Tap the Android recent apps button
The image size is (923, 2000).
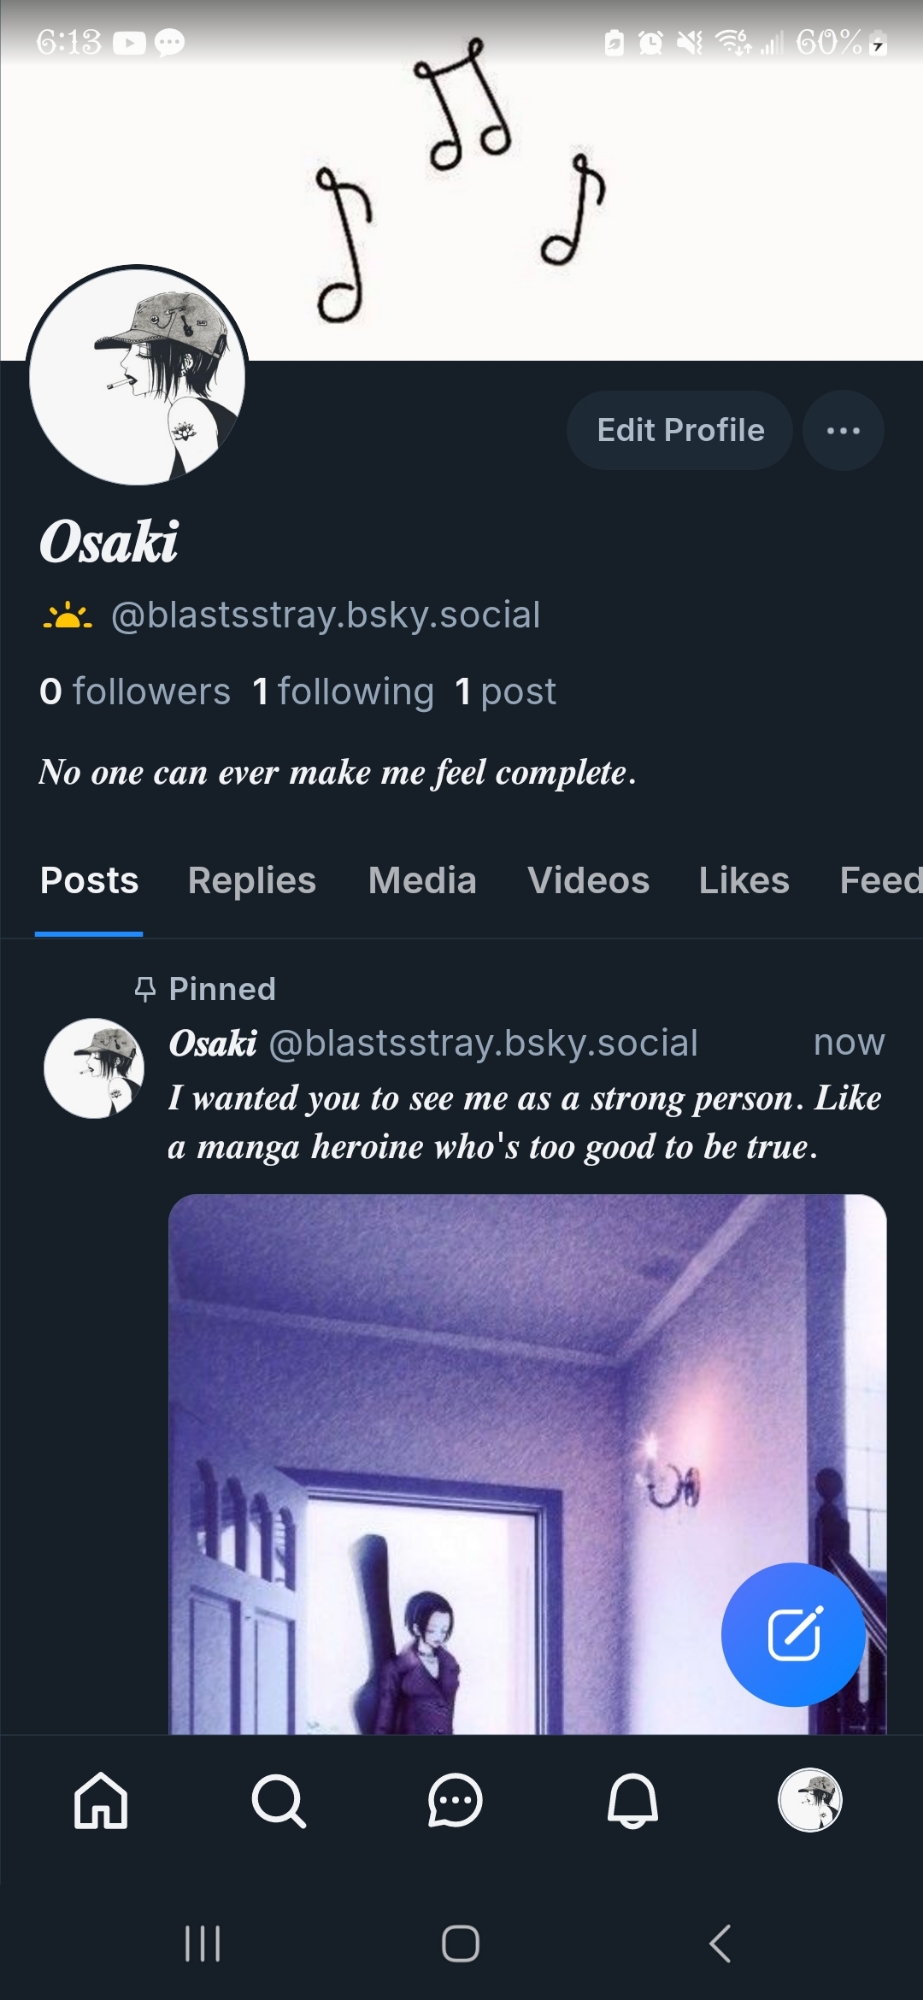202,1944
